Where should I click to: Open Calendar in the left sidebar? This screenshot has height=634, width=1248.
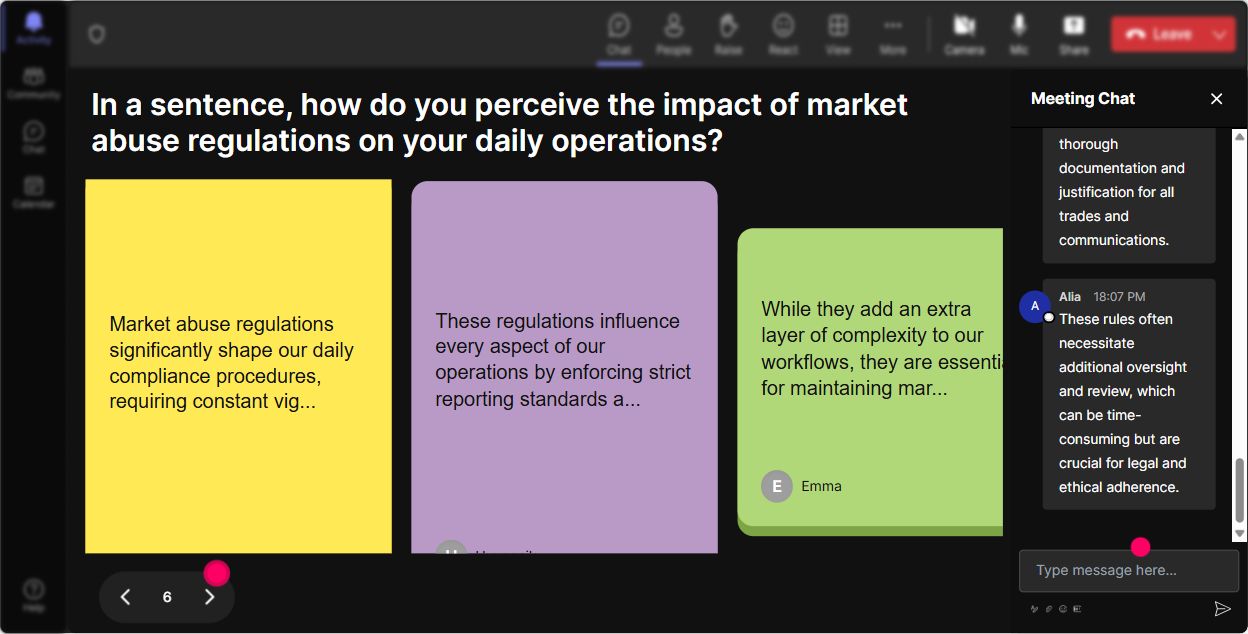point(34,192)
